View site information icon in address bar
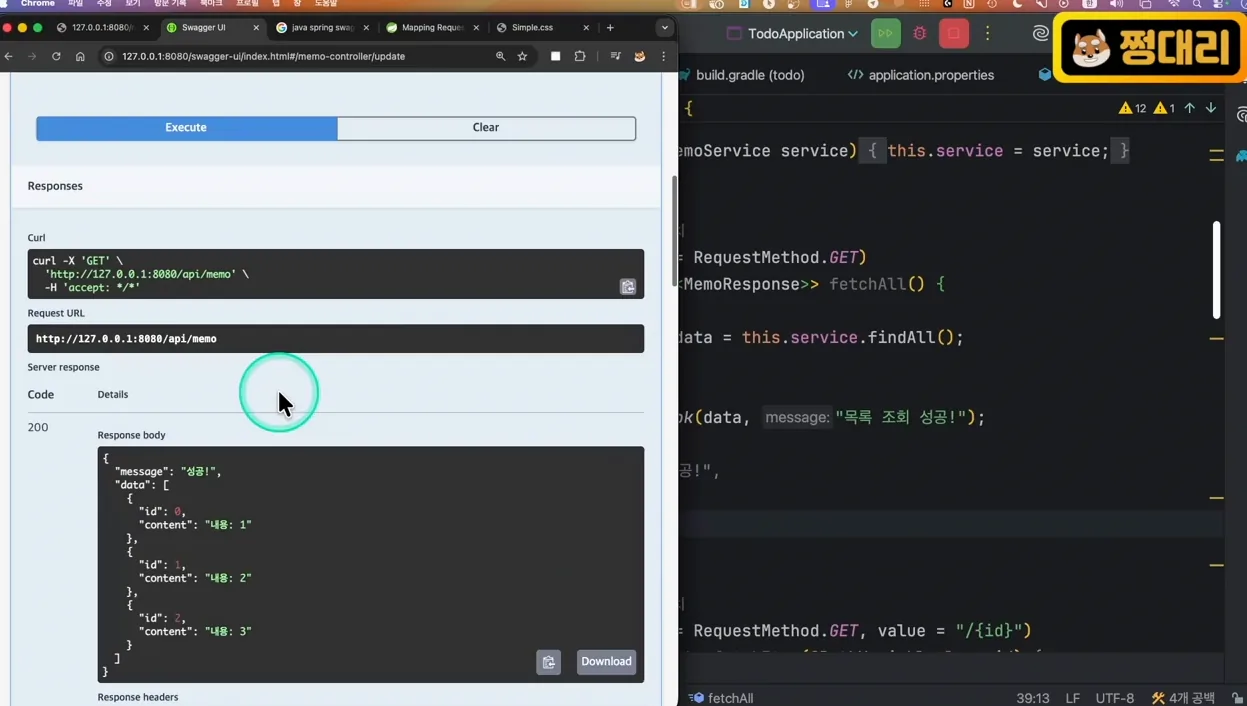The width and height of the screenshot is (1247, 706). coord(109,56)
